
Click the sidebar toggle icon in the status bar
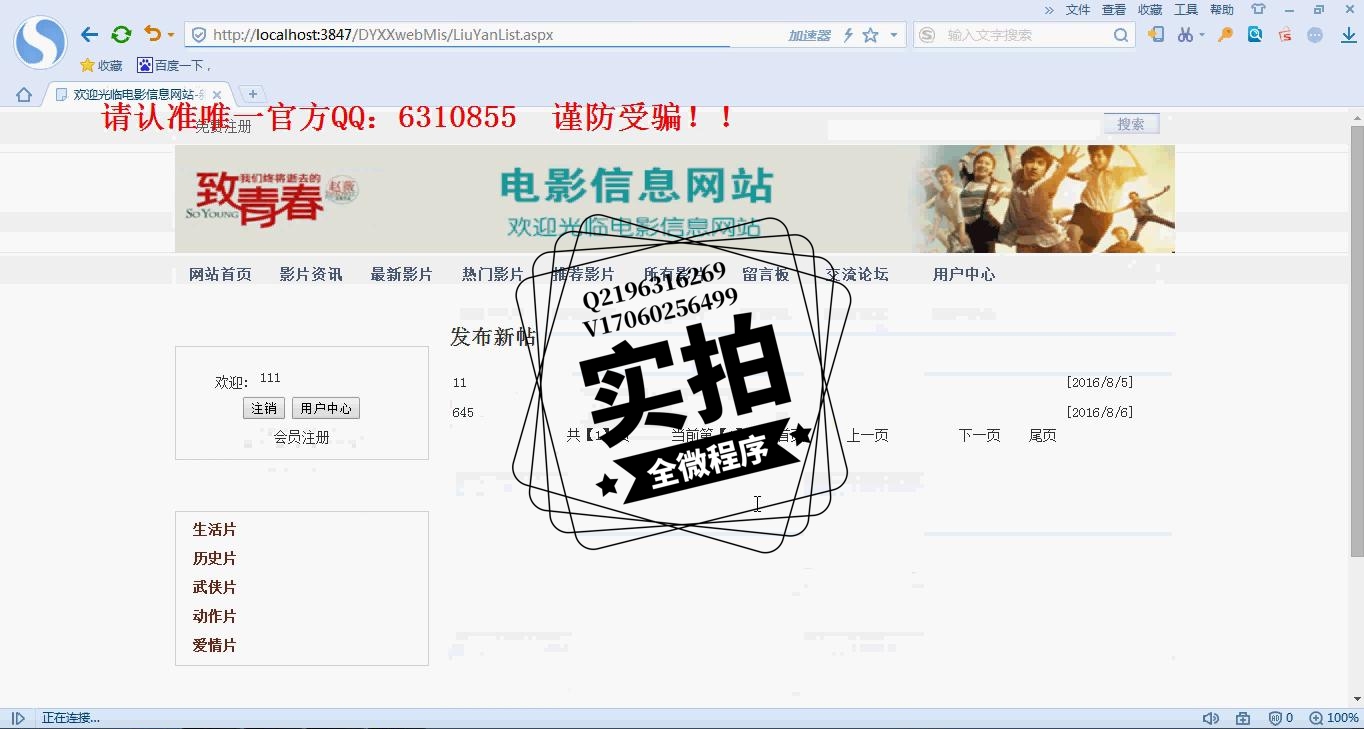point(18,718)
